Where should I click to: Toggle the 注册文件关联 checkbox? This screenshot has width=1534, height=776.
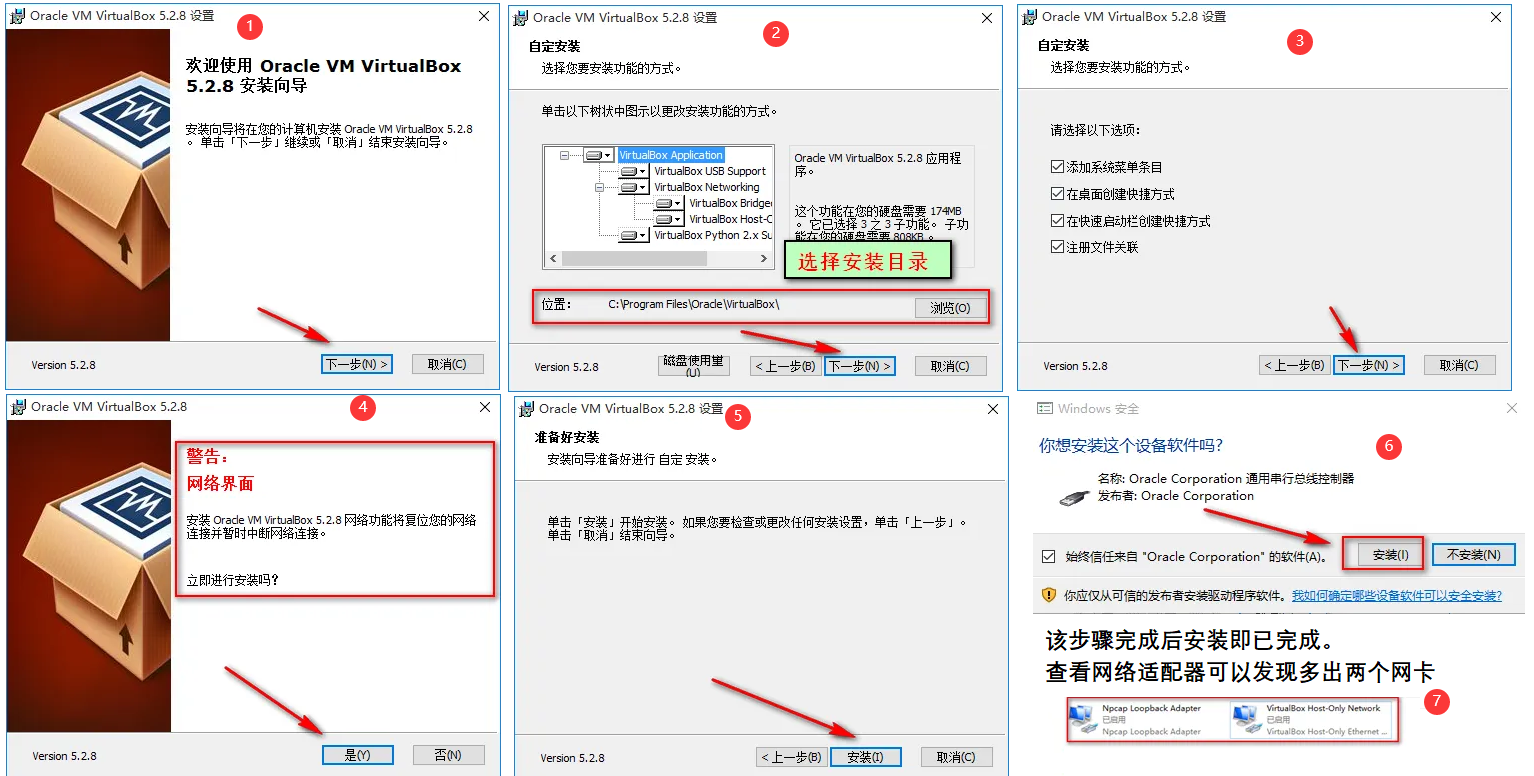[x=1057, y=247]
